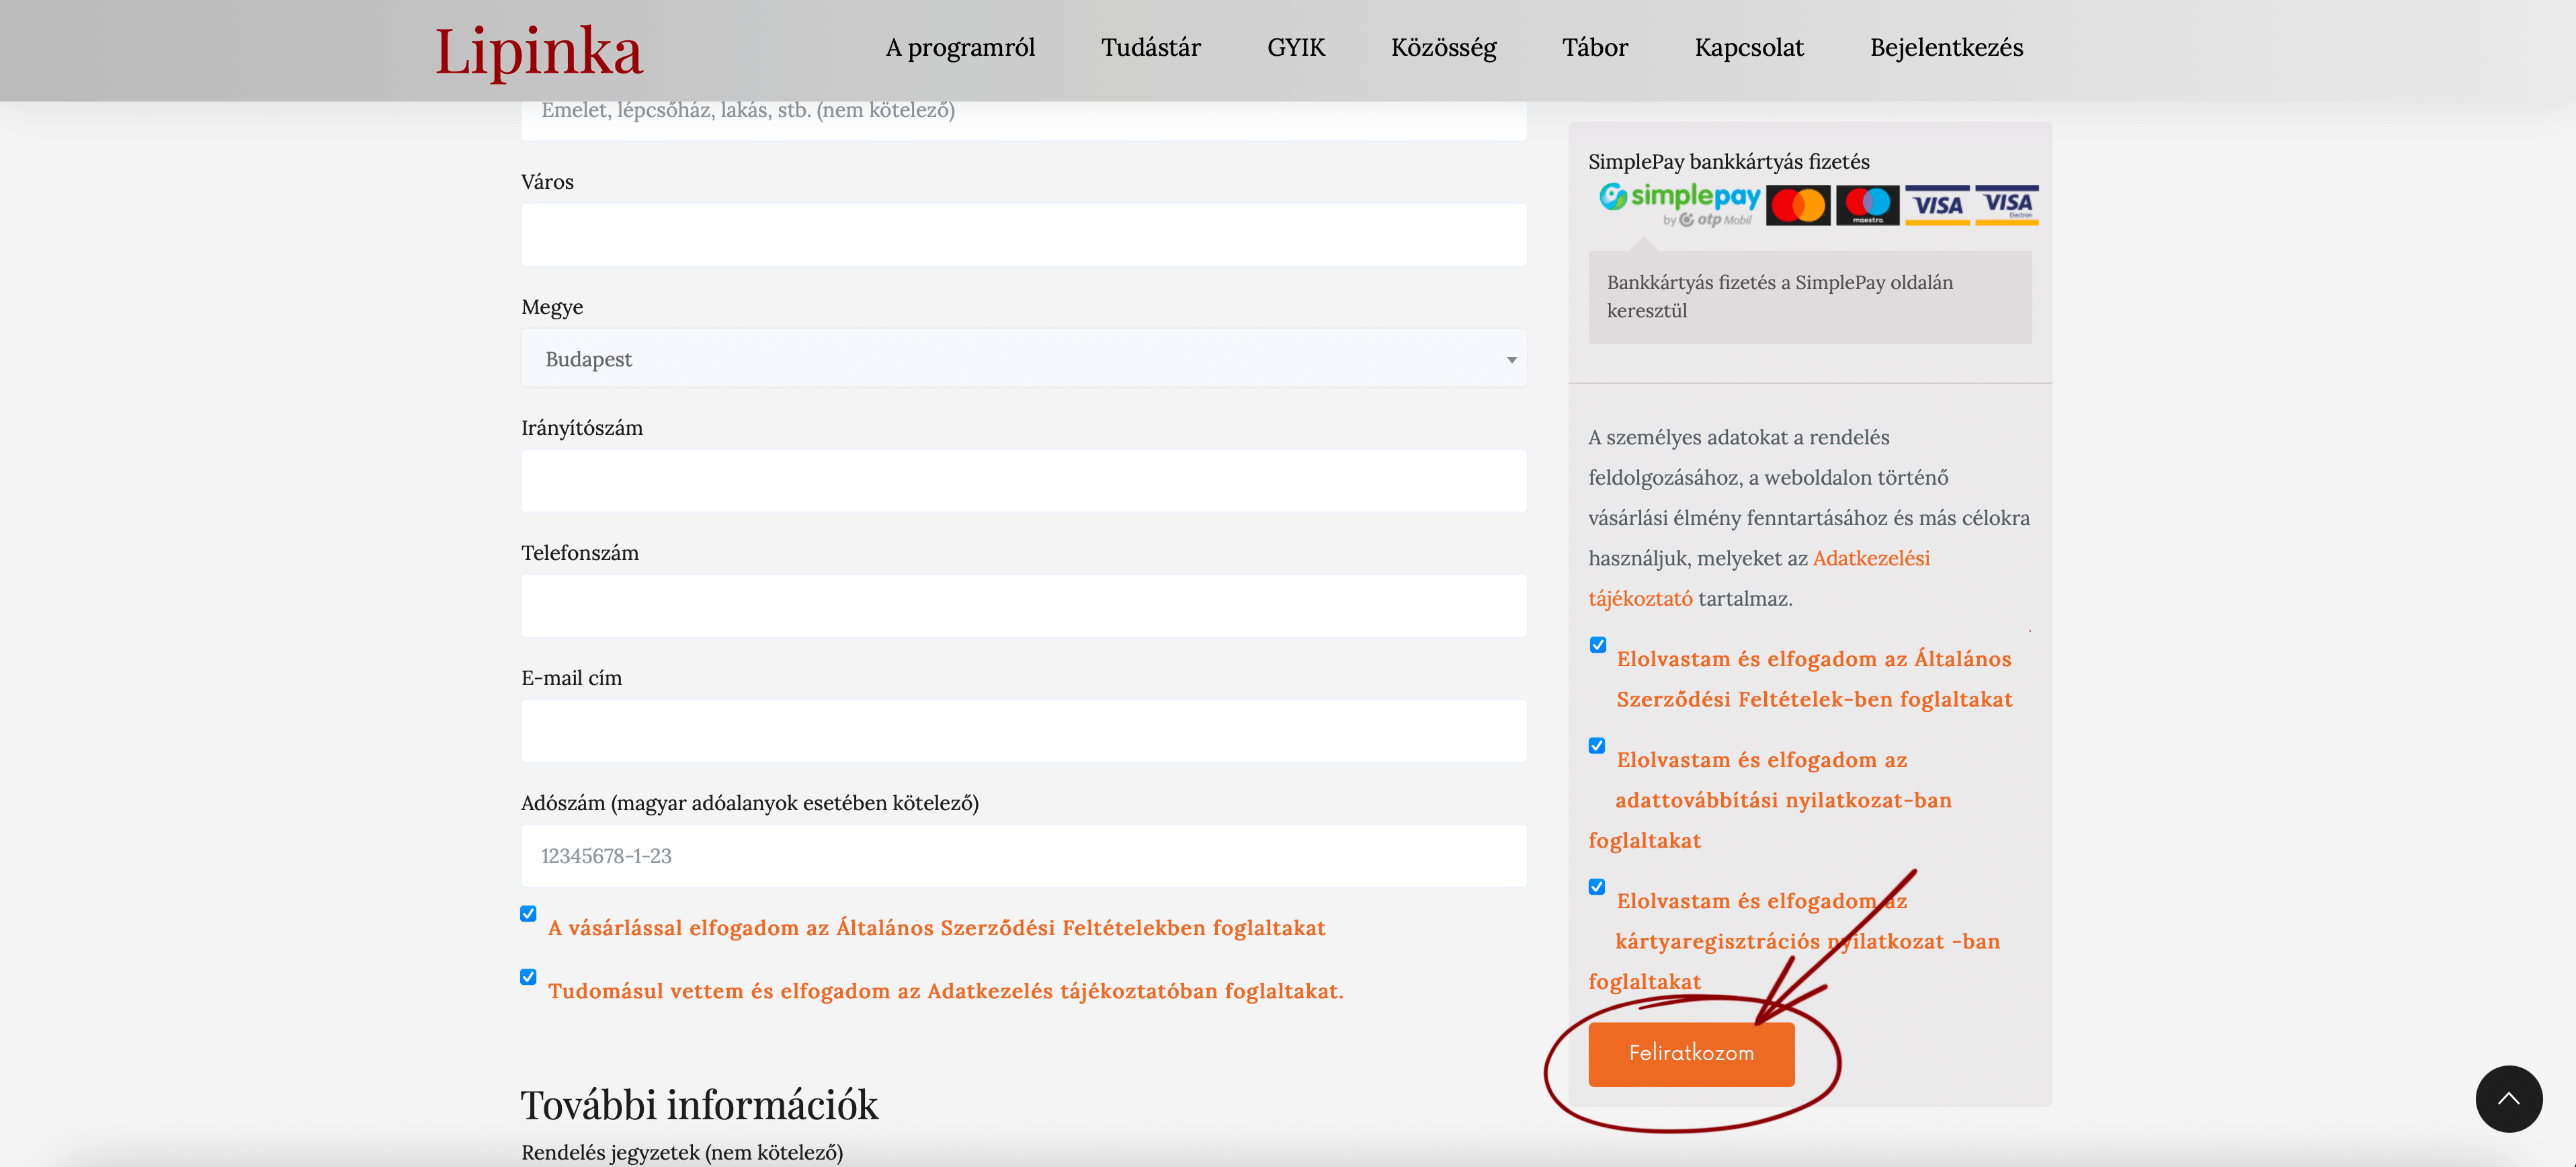Click the first VISA card icon
This screenshot has width=2576, height=1167.
tap(1937, 205)
